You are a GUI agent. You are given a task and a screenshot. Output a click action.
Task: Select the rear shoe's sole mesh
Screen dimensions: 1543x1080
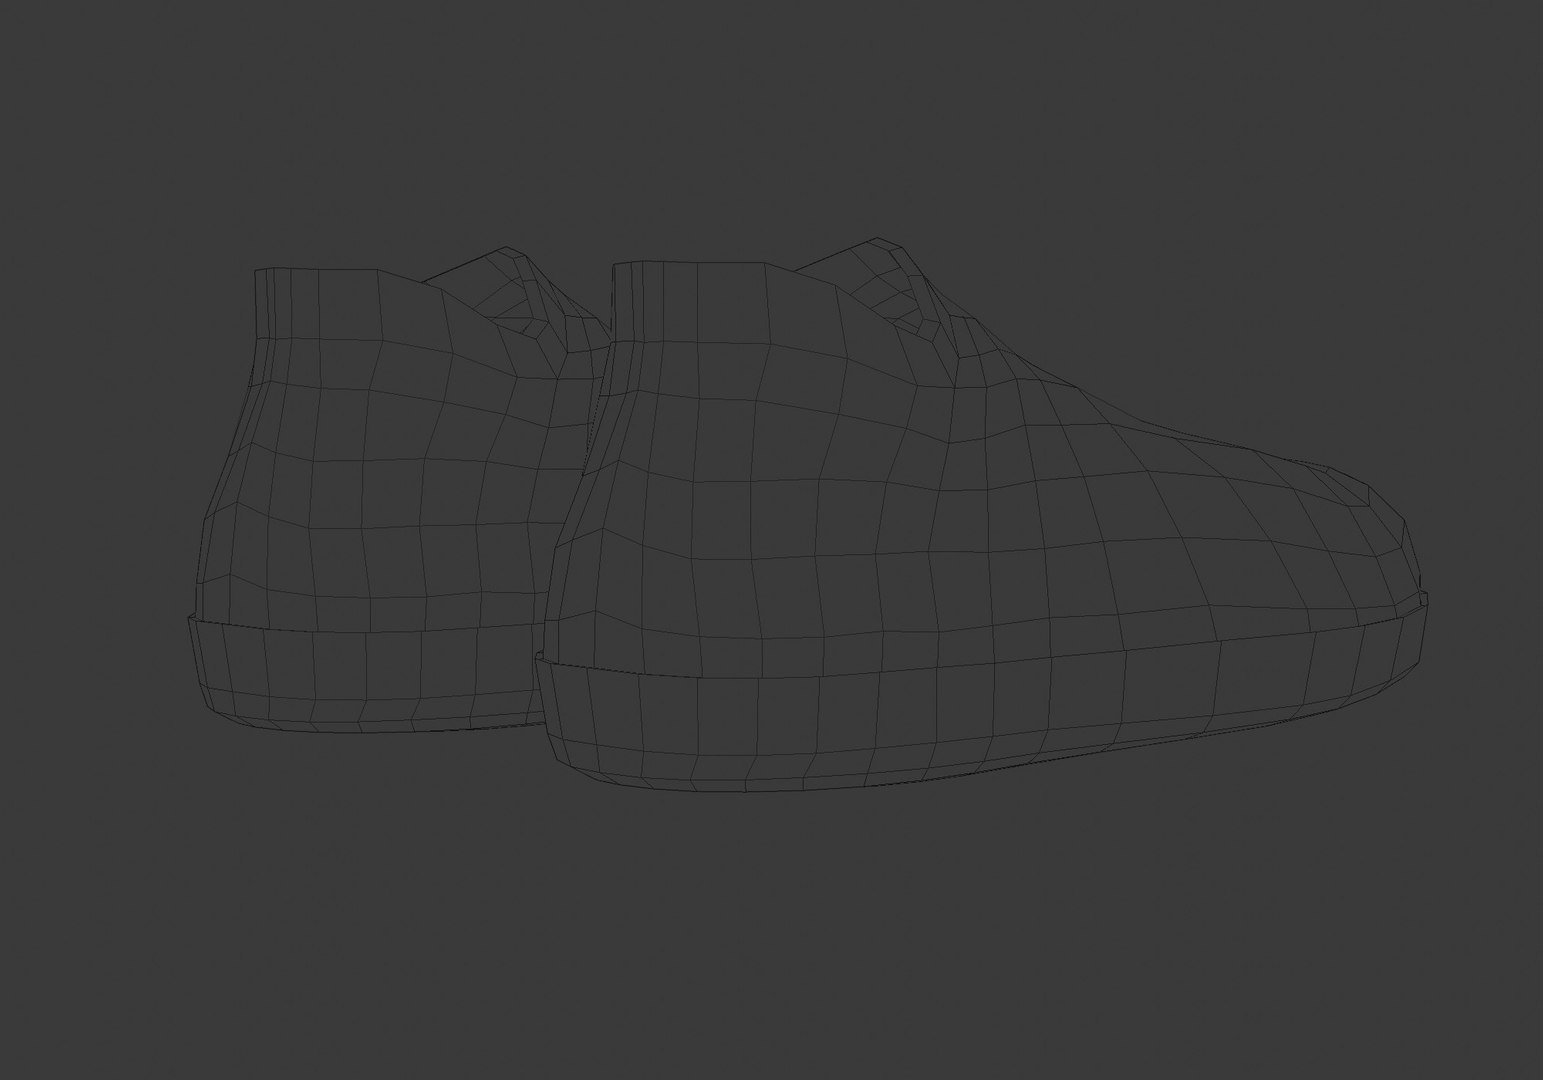[x=365, y=675]
